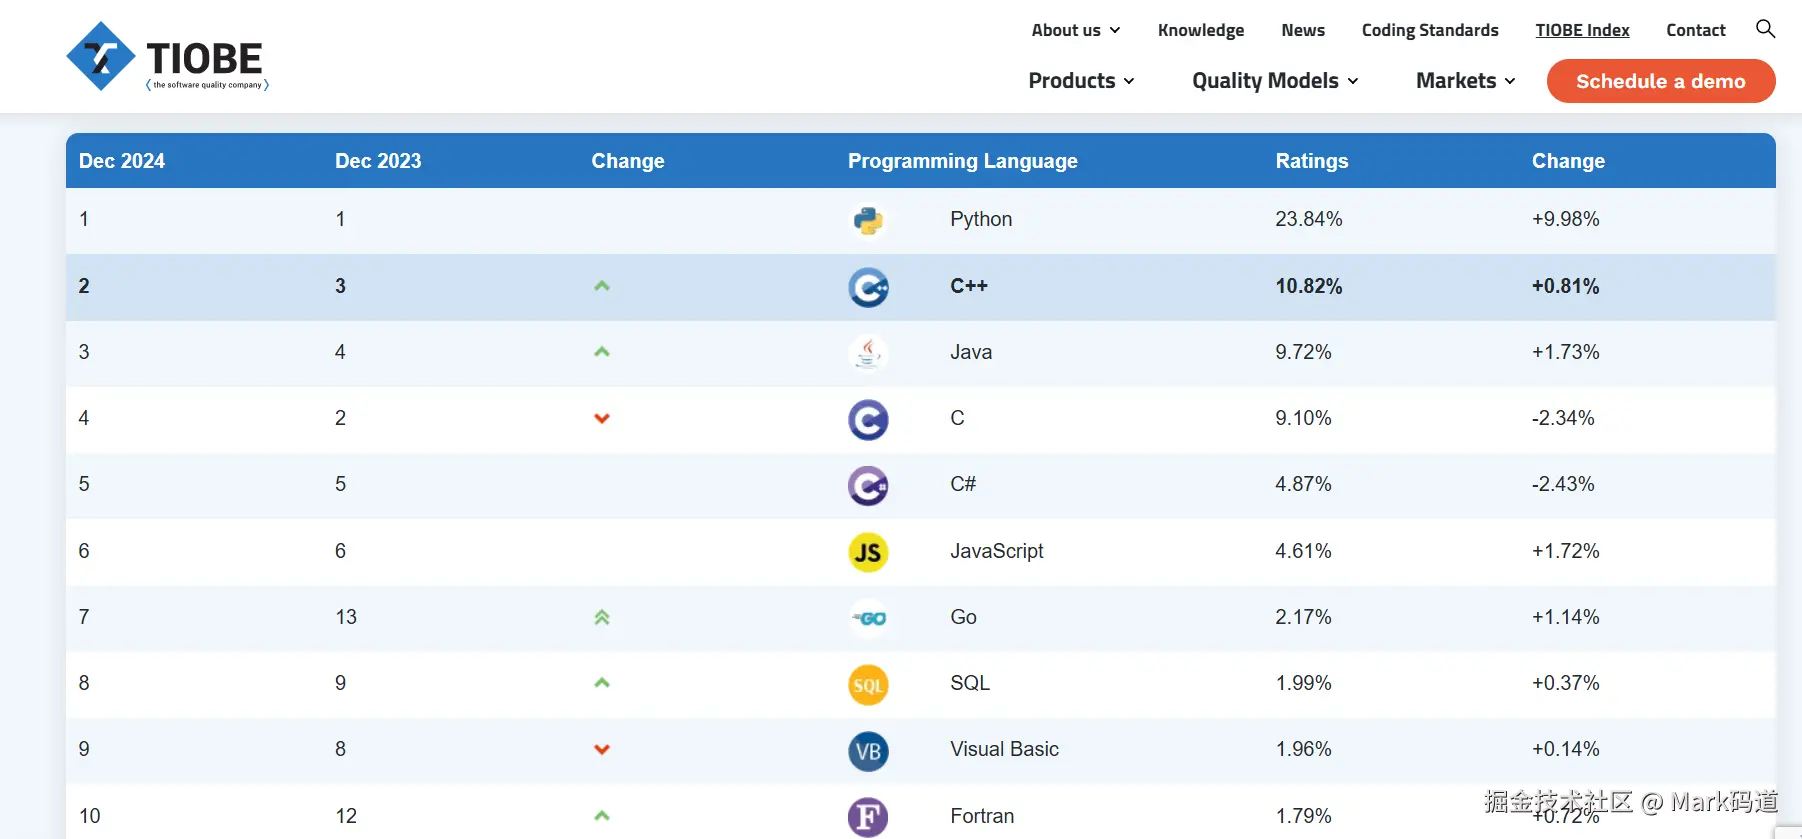
Task: Click the SQL language icon
Action: tap(868, 685)
